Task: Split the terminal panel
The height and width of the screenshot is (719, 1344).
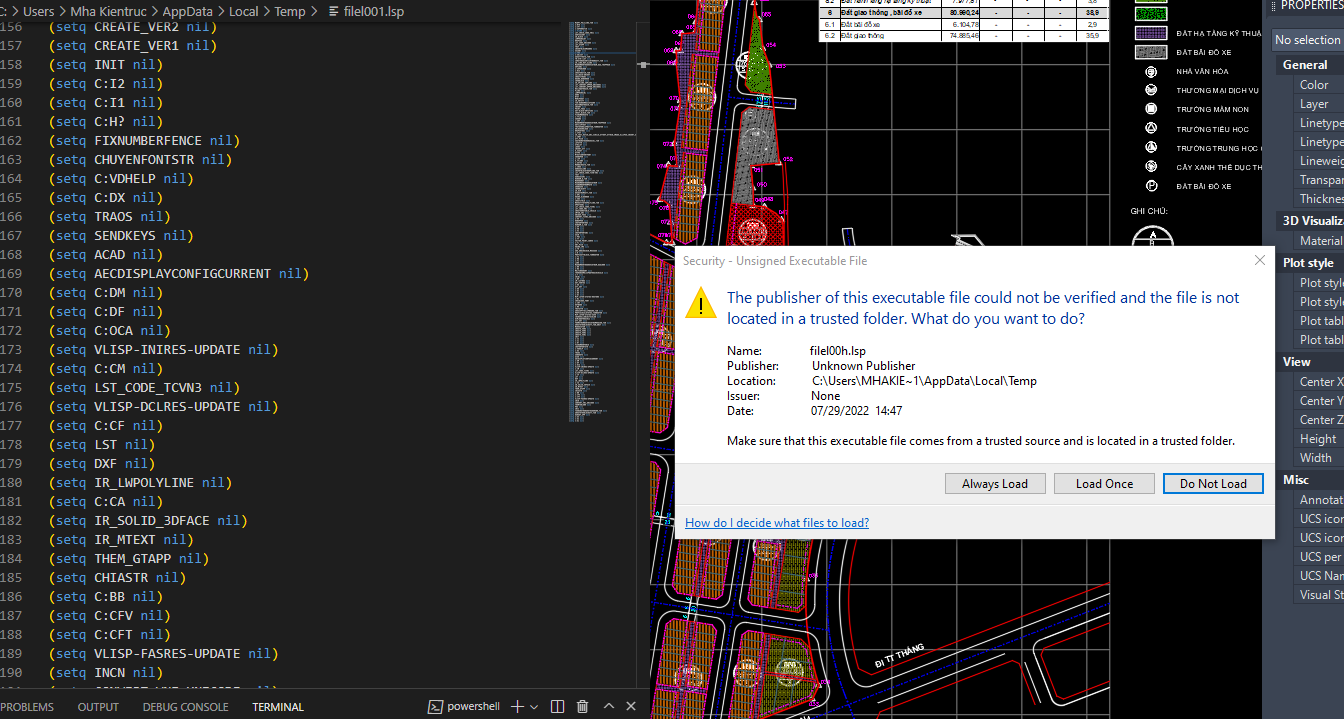Action: coord(558,707)
